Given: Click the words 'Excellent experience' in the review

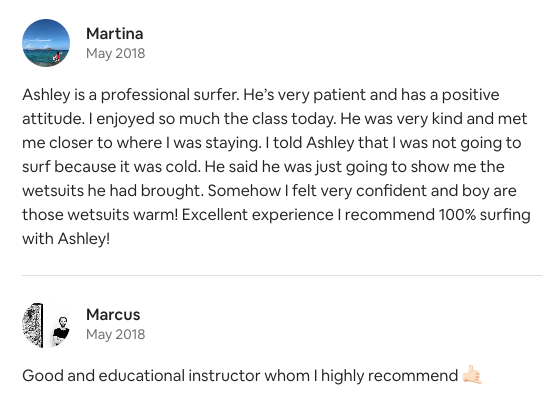Looking at the screenshot, I should [x=258, y=215].
